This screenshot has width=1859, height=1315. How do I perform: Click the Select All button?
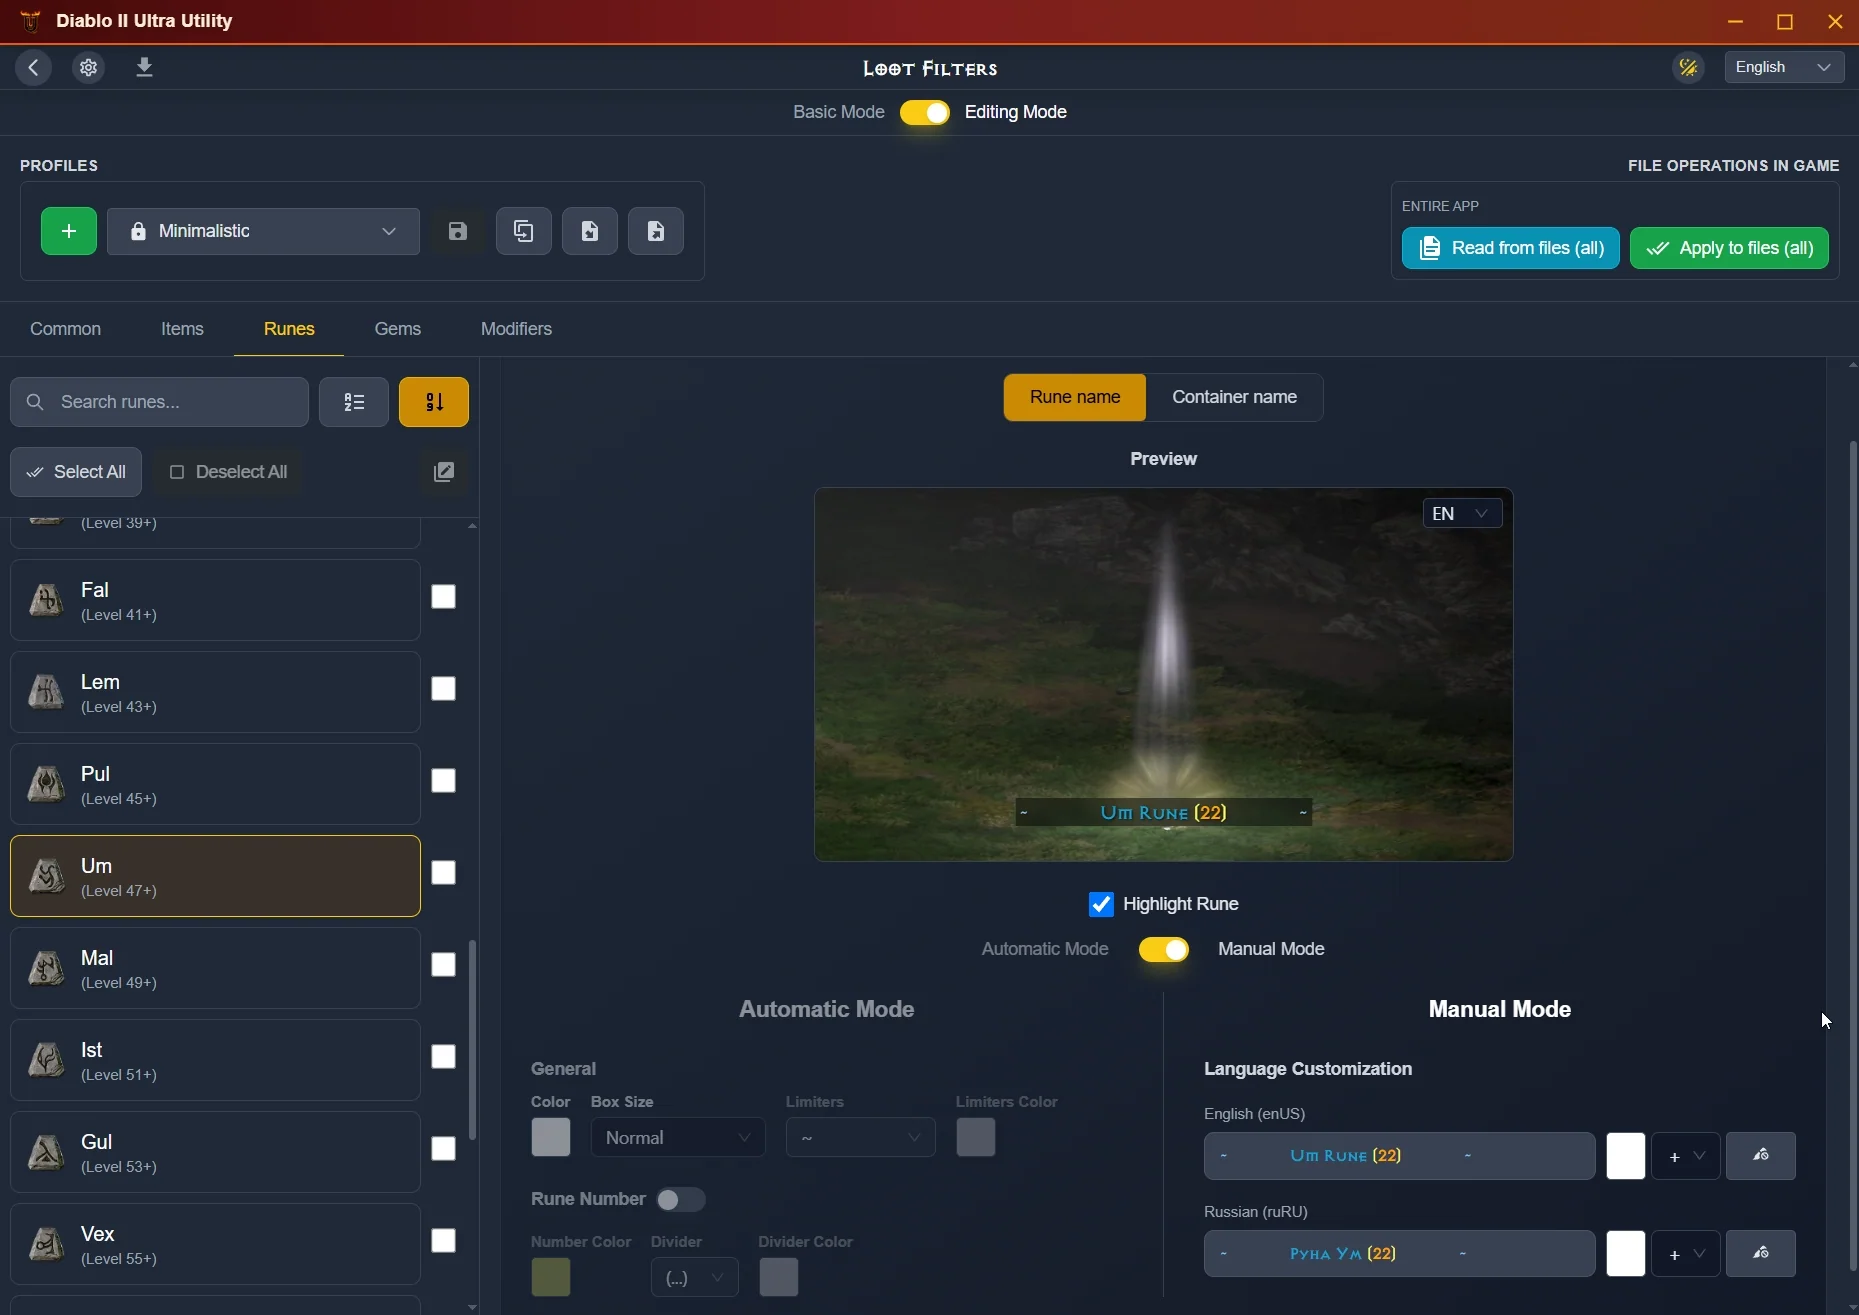76,472
